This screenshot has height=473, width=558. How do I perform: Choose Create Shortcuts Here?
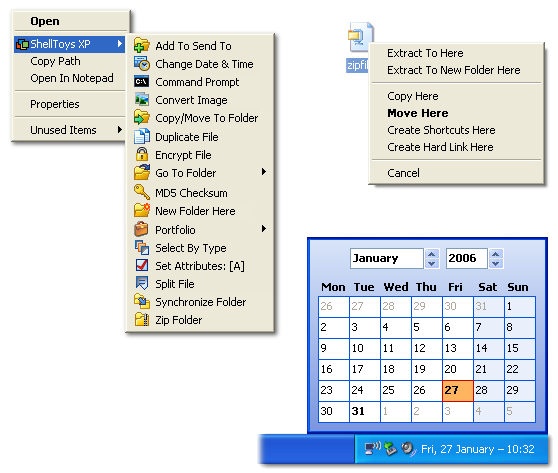[x=441, y=130]
